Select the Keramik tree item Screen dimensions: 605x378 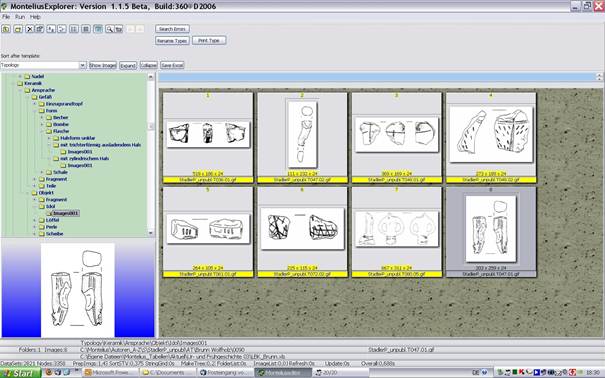click(x=33, y=83)
